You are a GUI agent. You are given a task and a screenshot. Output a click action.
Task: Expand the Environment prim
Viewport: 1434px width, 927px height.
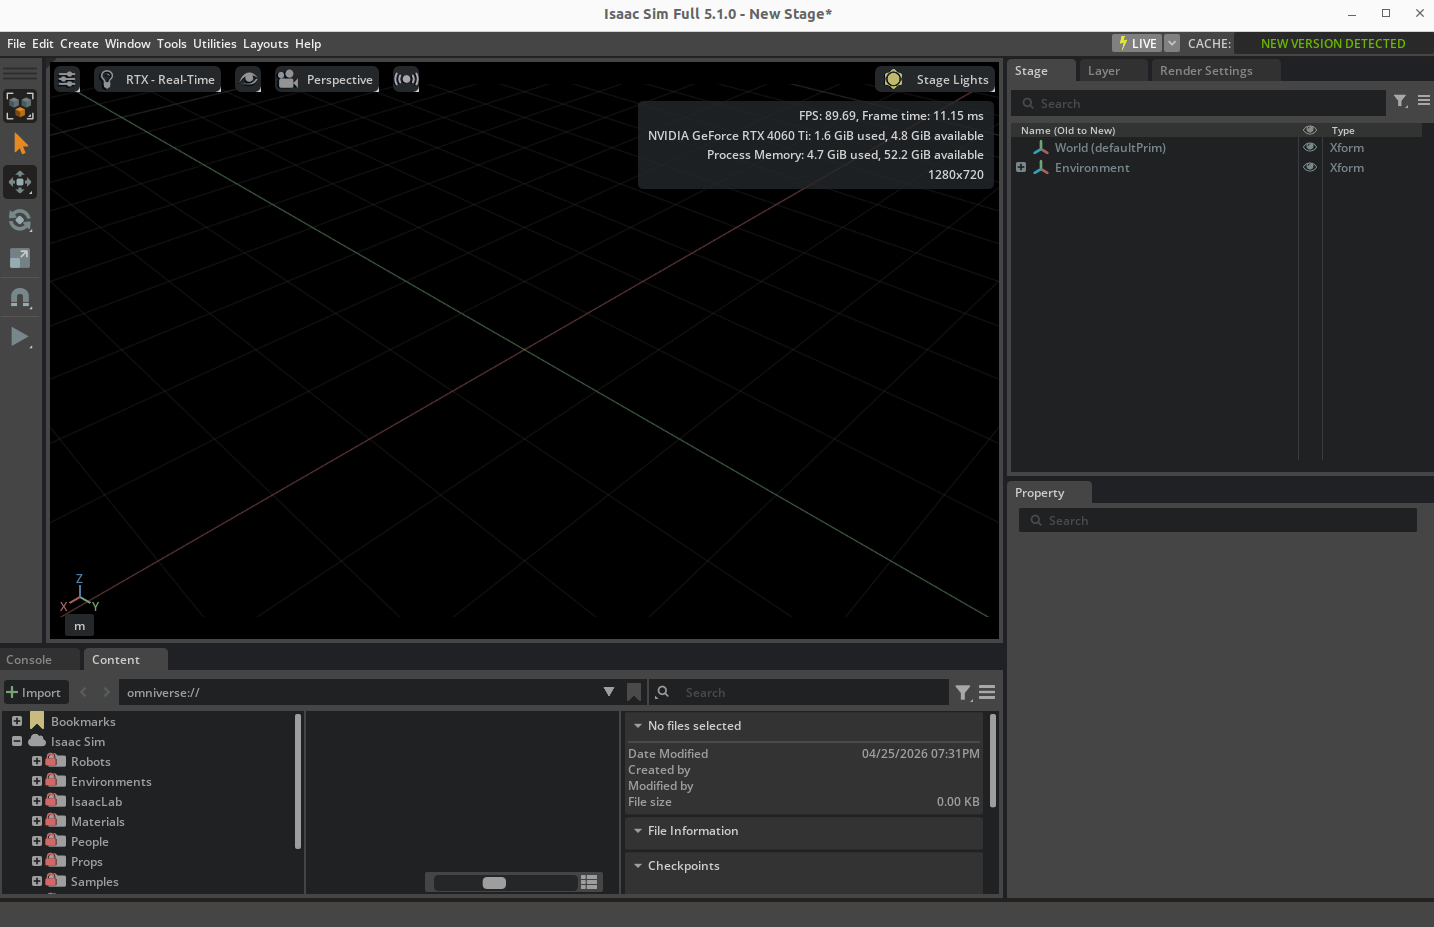point(1021,168)
